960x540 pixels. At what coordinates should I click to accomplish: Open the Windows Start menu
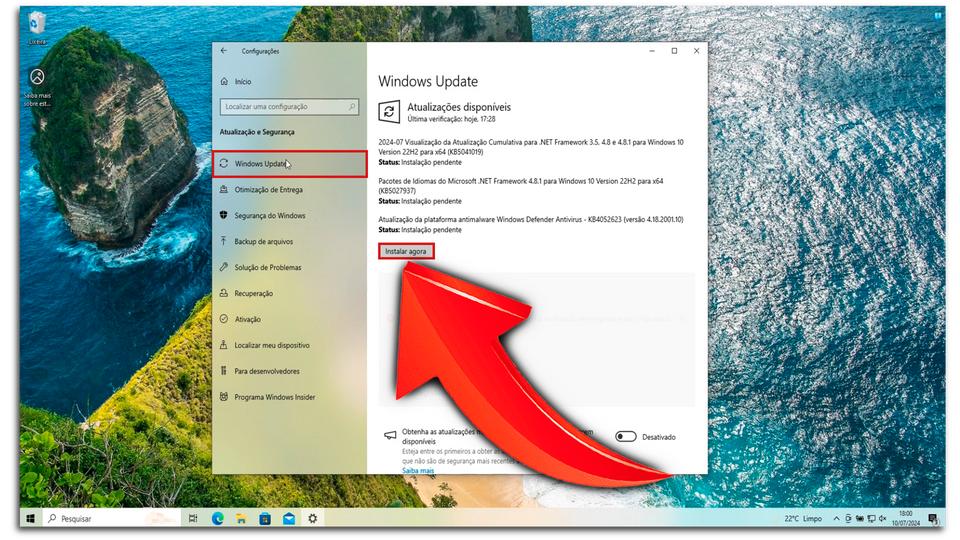[x=31, y=519]
